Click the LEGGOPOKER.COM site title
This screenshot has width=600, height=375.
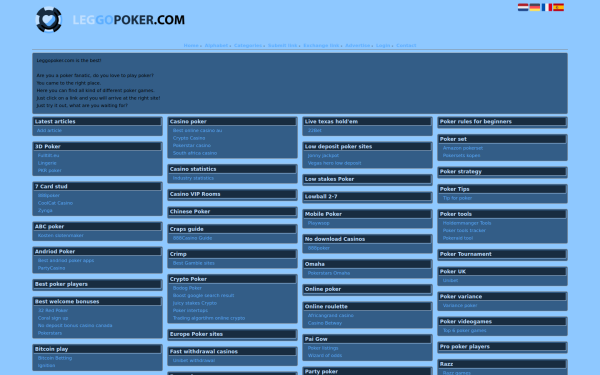click(x=129, y=20)
